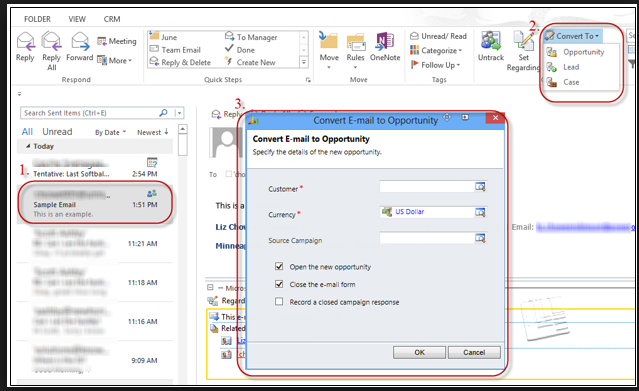
Task: Open the CRM ribbon tab
Action: (112, 19)
